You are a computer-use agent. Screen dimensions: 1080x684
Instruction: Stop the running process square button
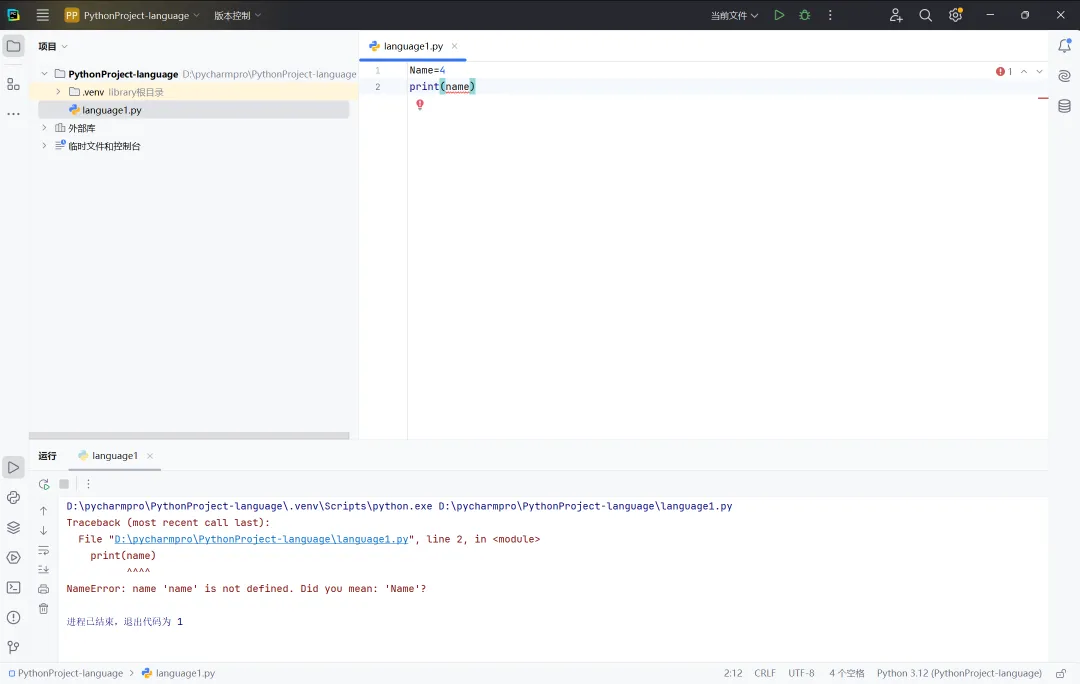tap(64, 484)
